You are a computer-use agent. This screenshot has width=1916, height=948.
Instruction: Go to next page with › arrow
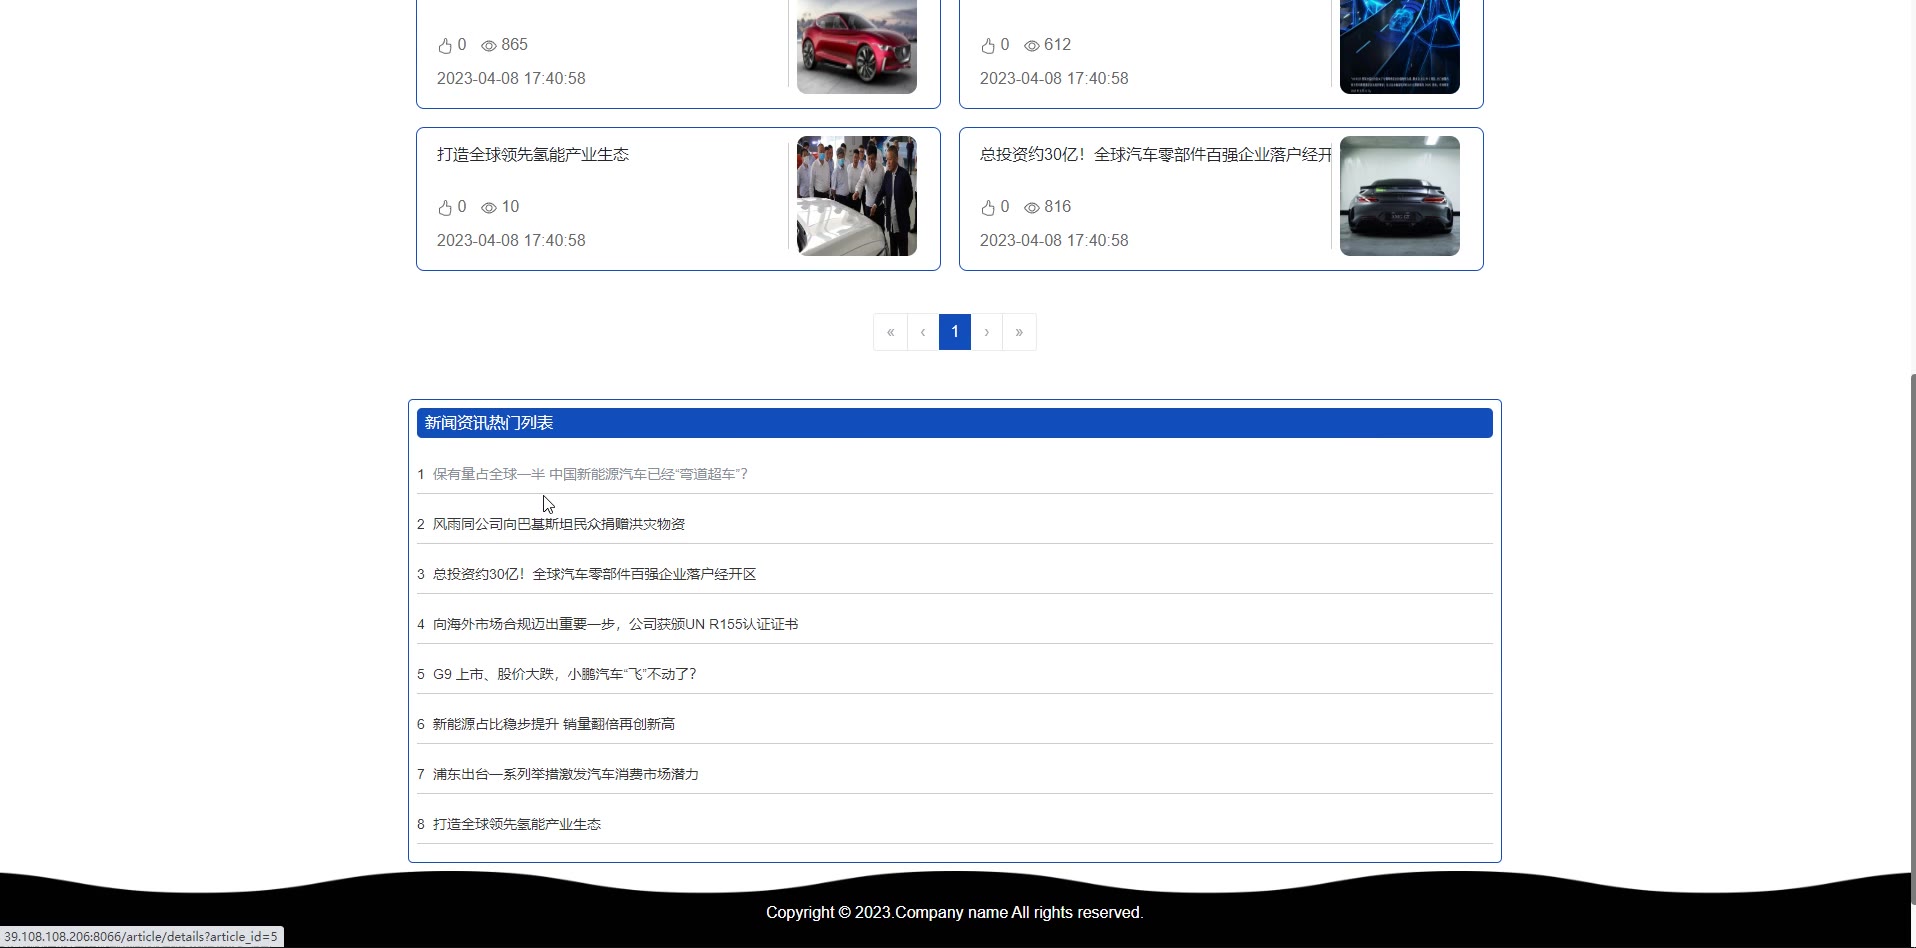tap(987, 332)
